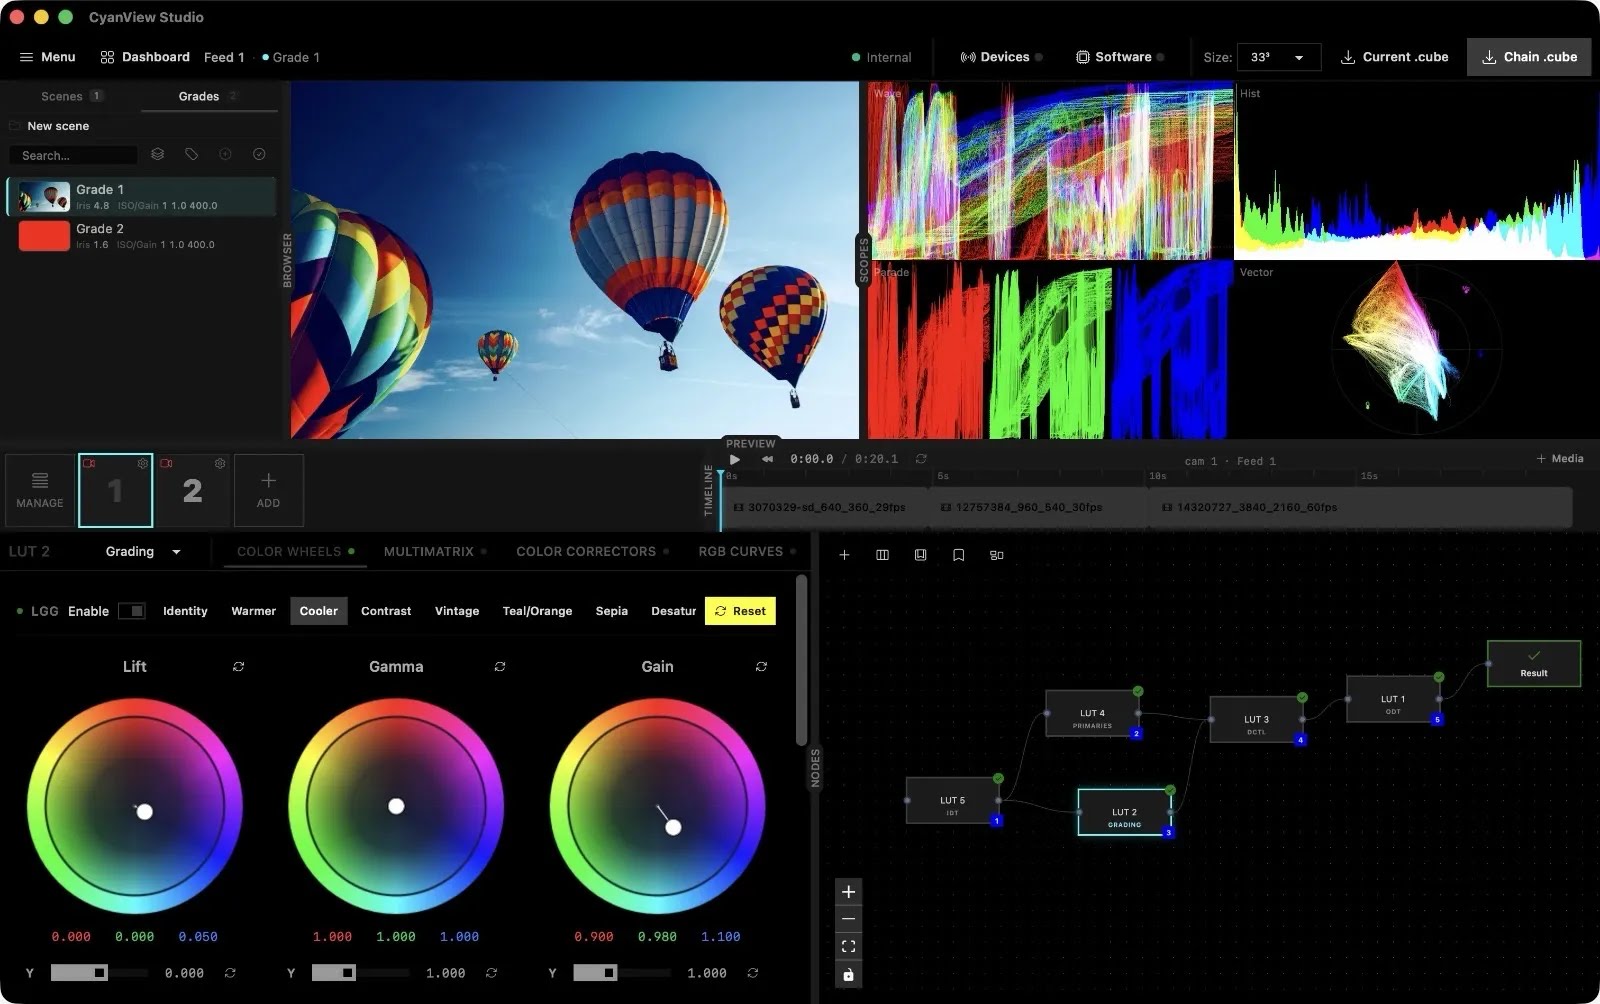This screenshot has height=1004, width=1600.
Task: Select the Grade 2 thumbnail
Action: 45,236
